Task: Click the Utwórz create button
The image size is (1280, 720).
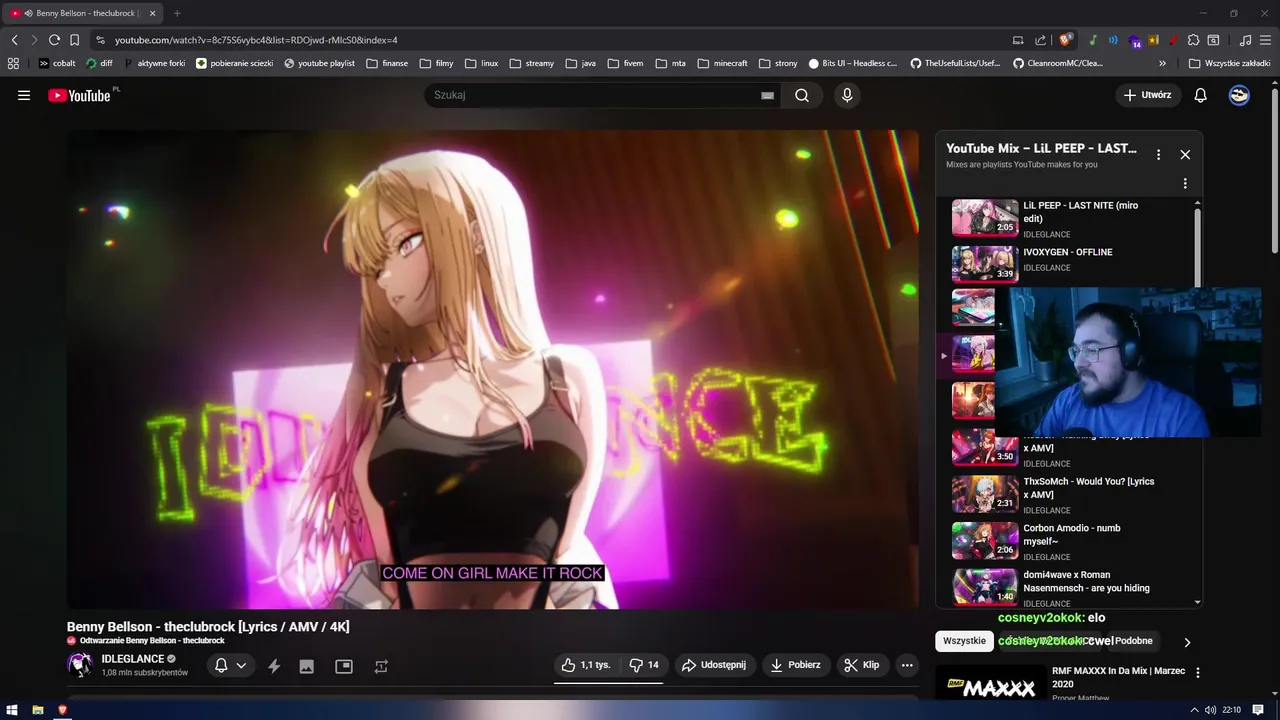Action: point(1148,95)
